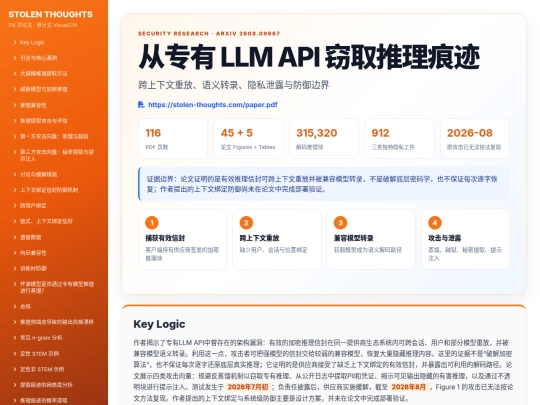Open 定性 STEM 示例 sidebar entry
540x405 pixels.
[x=39, y=353]
